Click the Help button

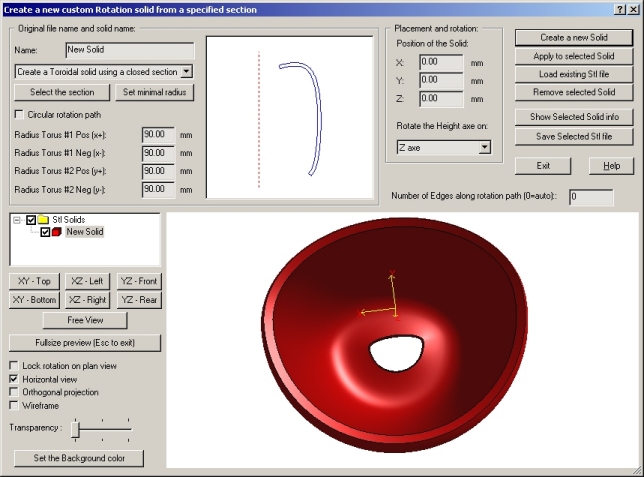click(611, 166)
